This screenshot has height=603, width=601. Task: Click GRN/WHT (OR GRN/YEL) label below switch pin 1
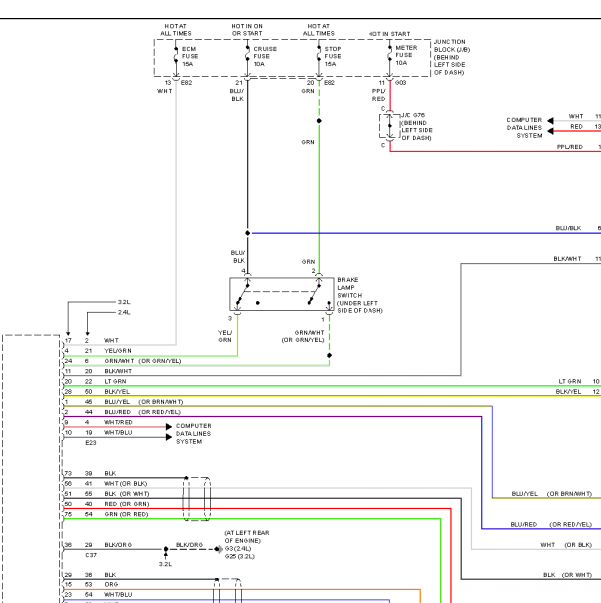[x=303, y=336]
